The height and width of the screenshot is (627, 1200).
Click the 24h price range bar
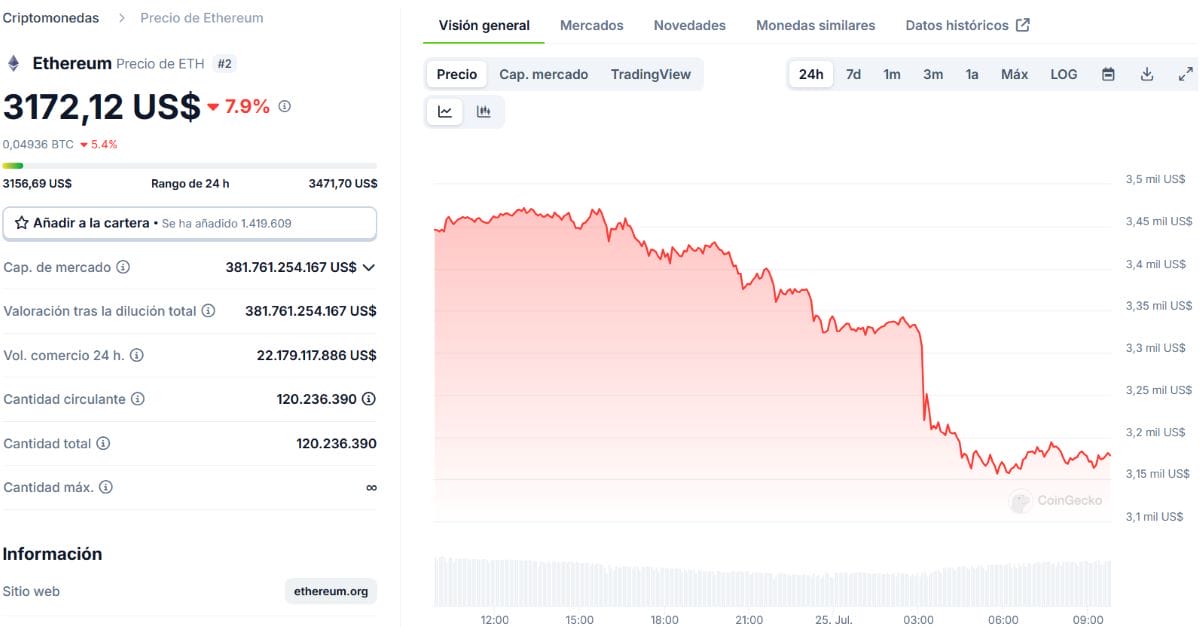tap(190, 166)
